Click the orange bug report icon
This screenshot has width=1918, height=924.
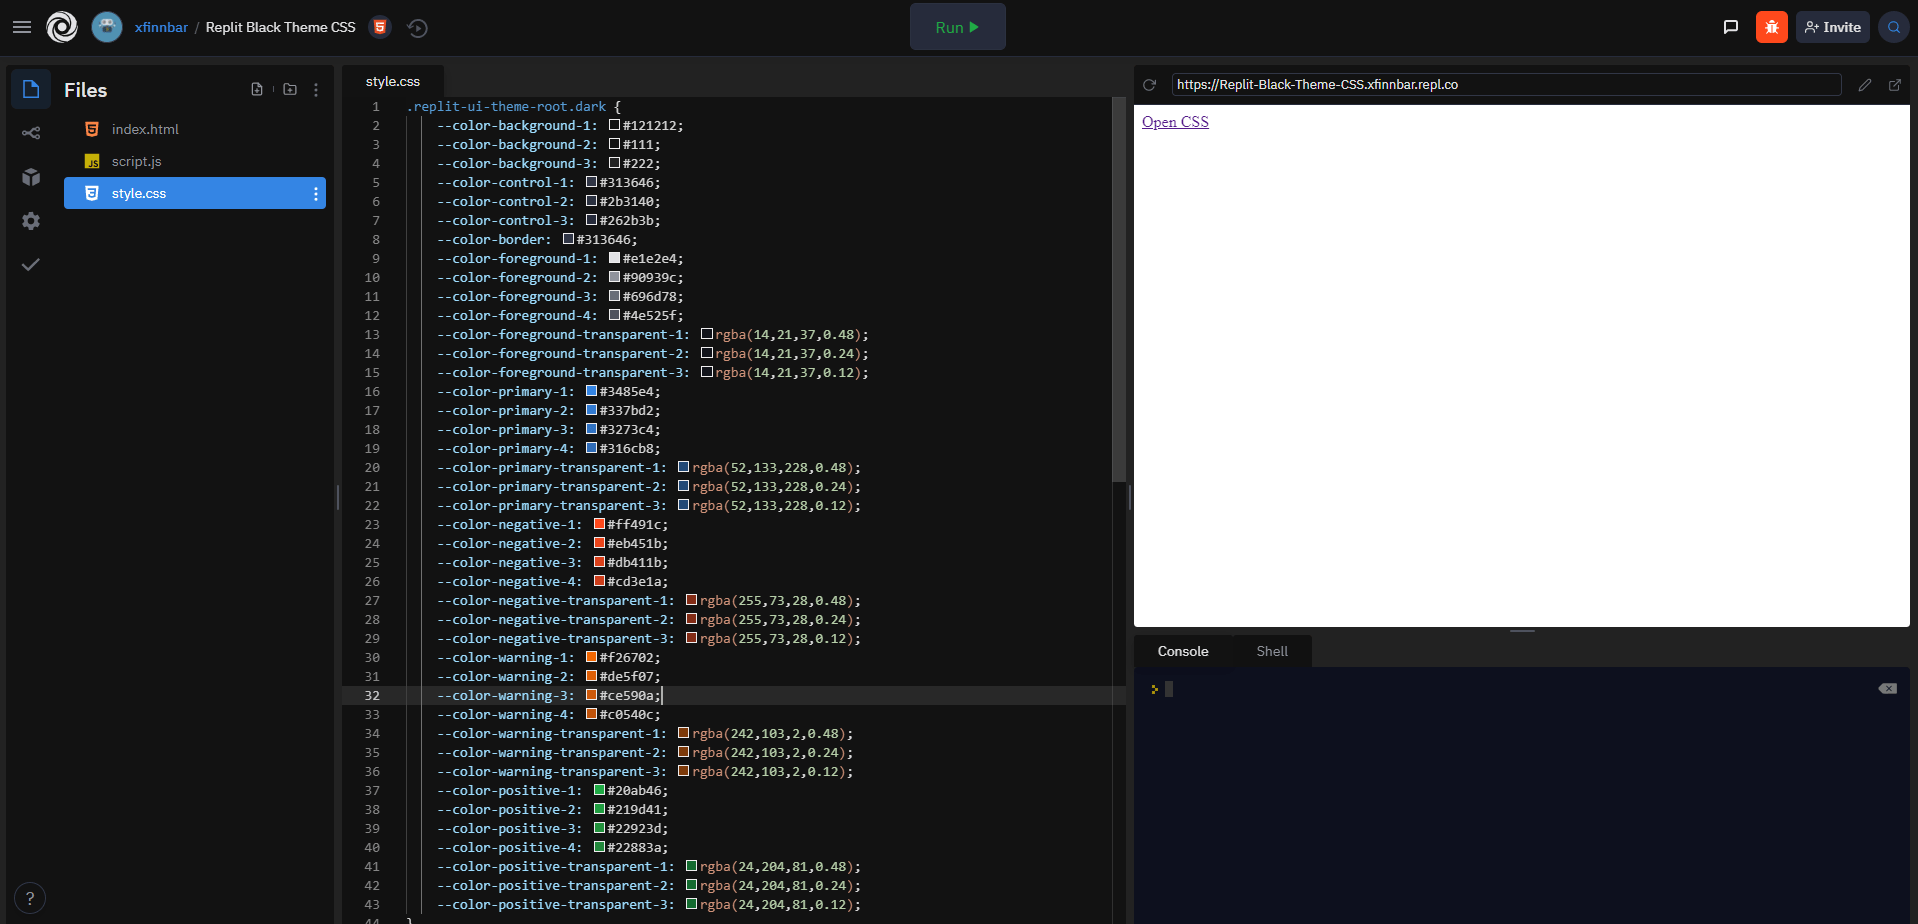(1772, 27)
